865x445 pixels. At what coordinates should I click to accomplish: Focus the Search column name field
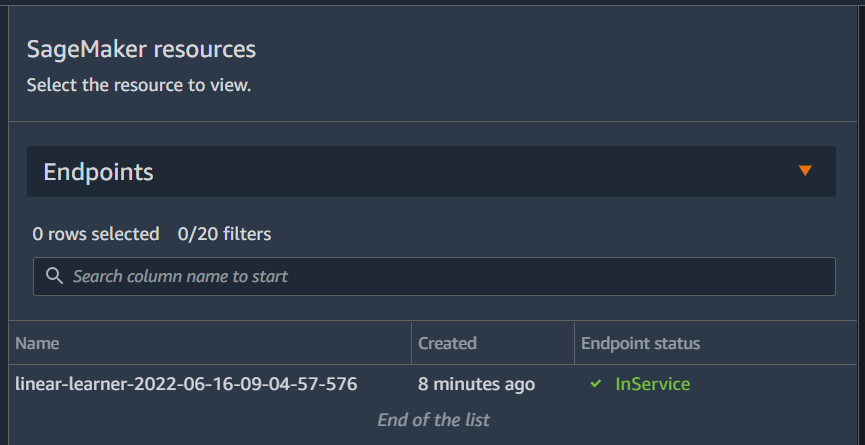coord(434,276)
